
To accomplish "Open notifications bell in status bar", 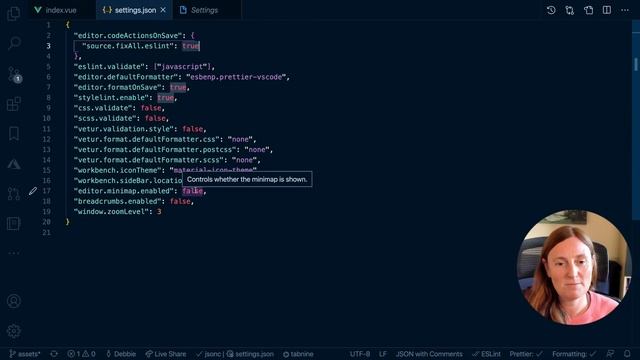I will [x=627, y=354].
